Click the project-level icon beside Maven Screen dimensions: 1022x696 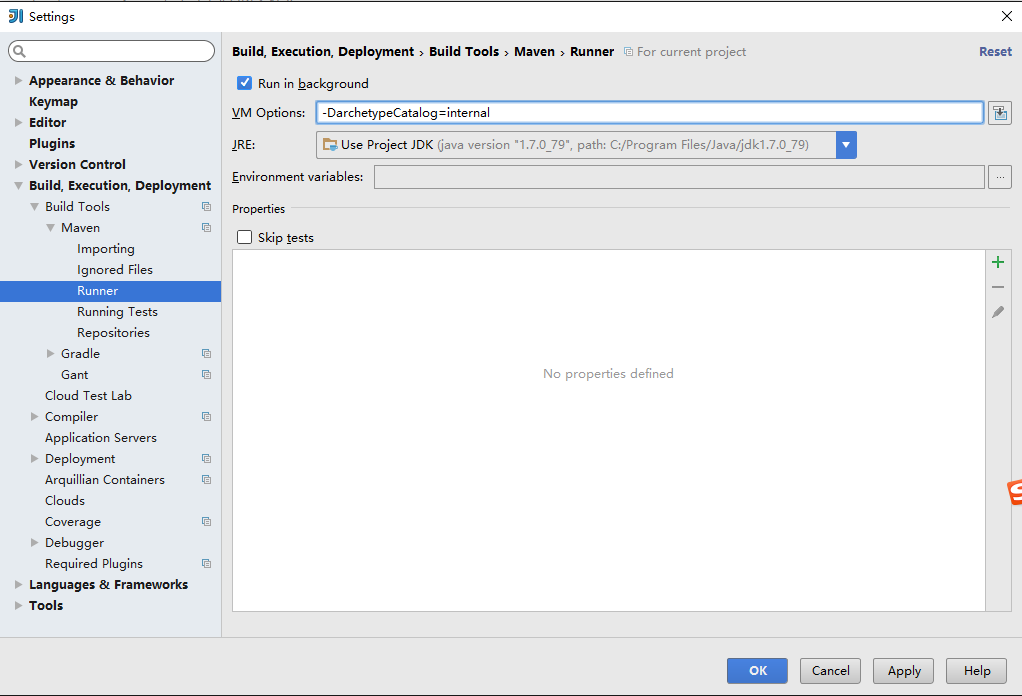(x=207, y=227)
